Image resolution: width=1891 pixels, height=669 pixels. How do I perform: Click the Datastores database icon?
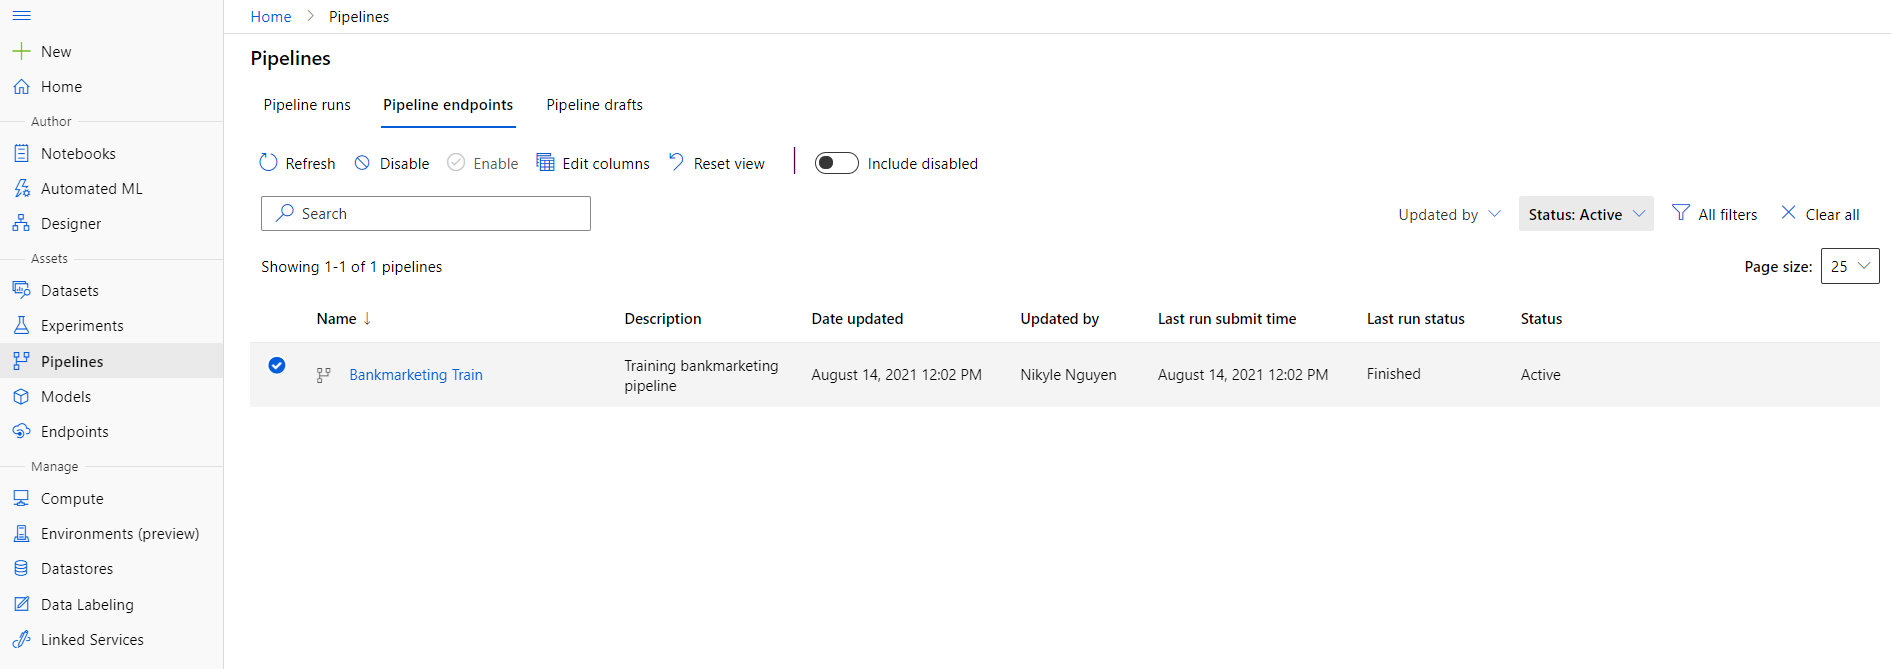click(21, 569)
